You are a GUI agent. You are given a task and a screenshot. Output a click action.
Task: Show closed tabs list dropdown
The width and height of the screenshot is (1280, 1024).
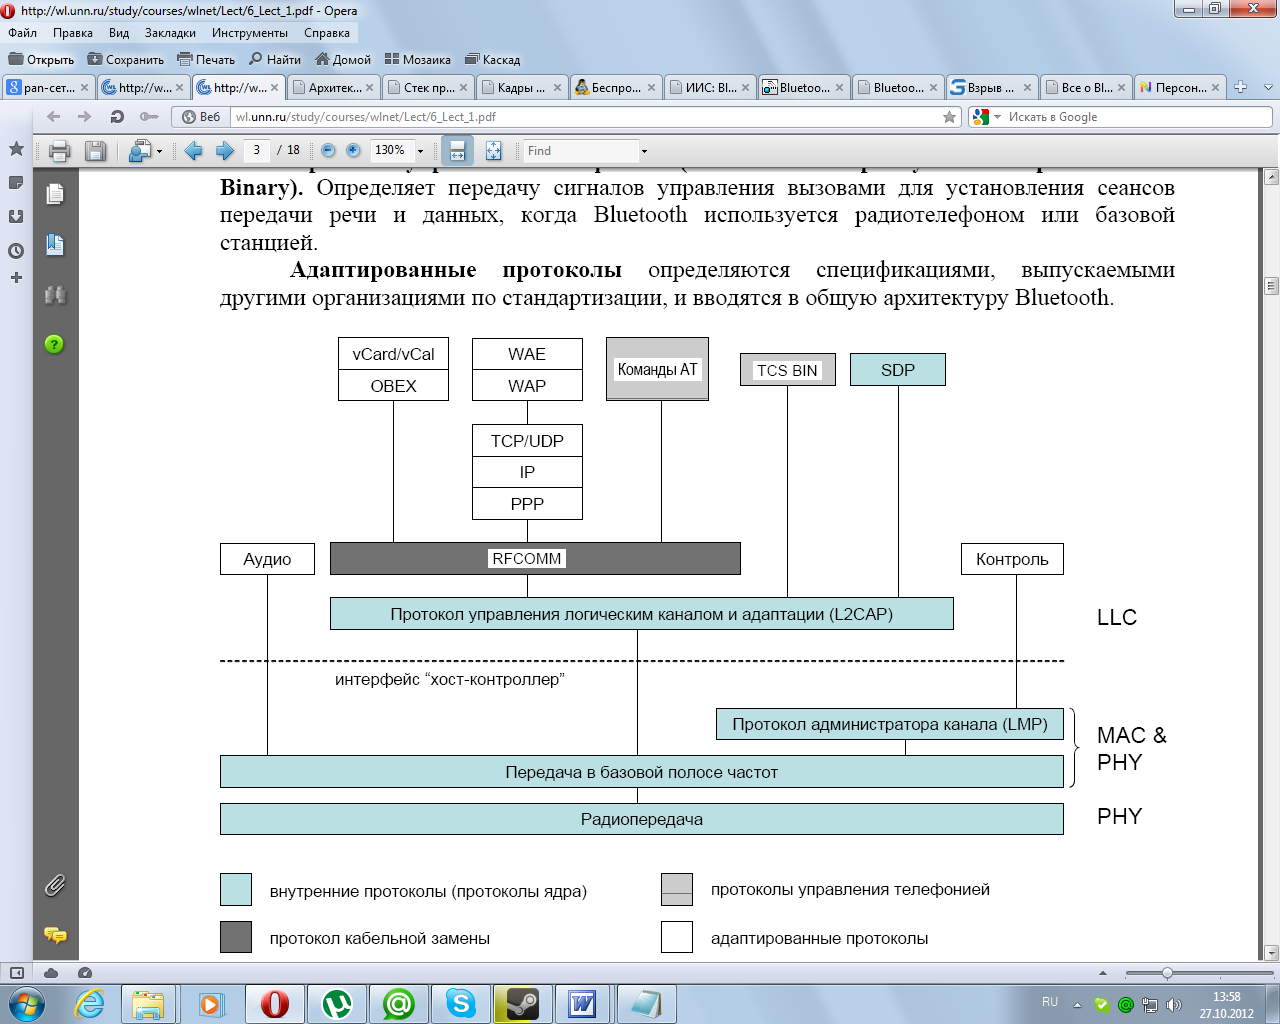coord(1268,87)
